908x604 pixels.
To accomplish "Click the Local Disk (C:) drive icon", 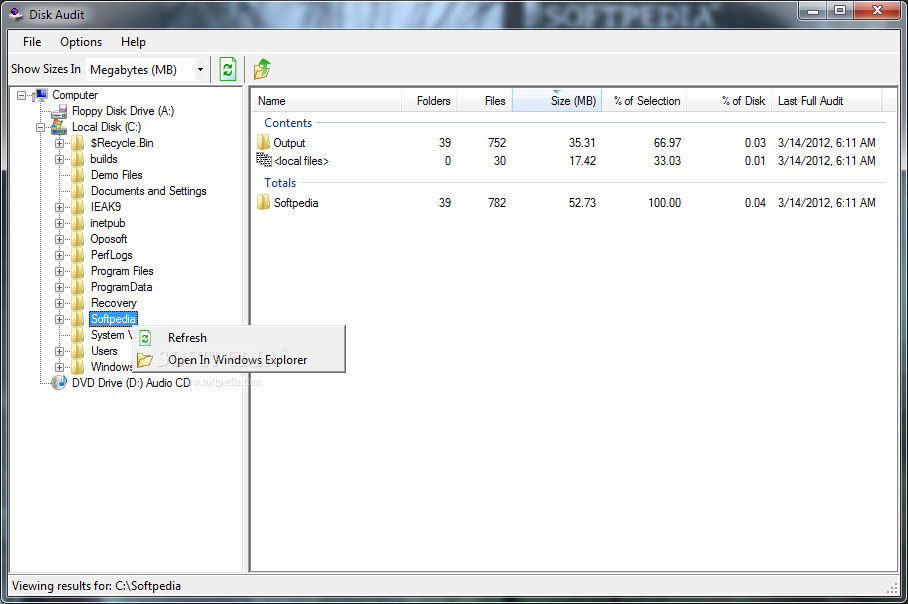I will pyautogui.click(x=59, y=127).
